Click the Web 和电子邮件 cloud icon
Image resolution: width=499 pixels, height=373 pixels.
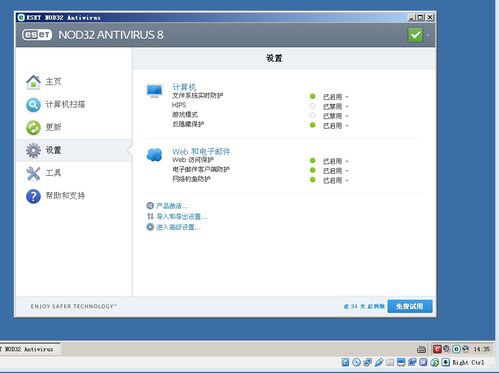tap(154, 155)
